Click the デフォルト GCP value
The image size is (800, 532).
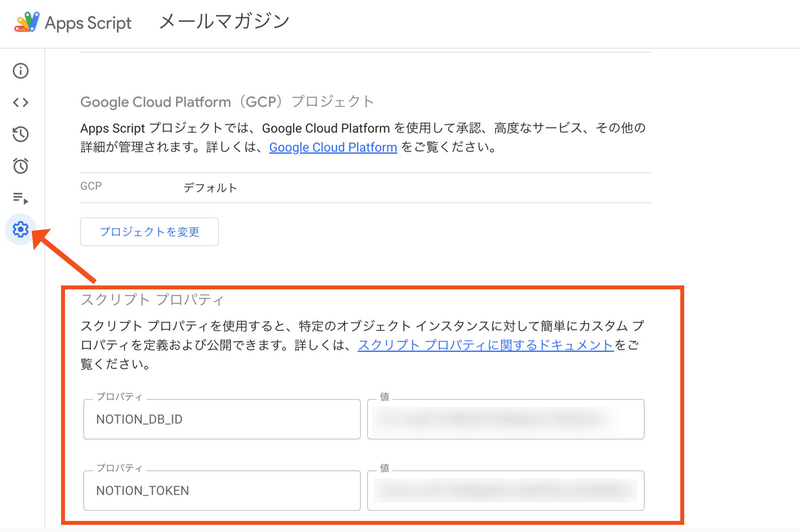210,188
